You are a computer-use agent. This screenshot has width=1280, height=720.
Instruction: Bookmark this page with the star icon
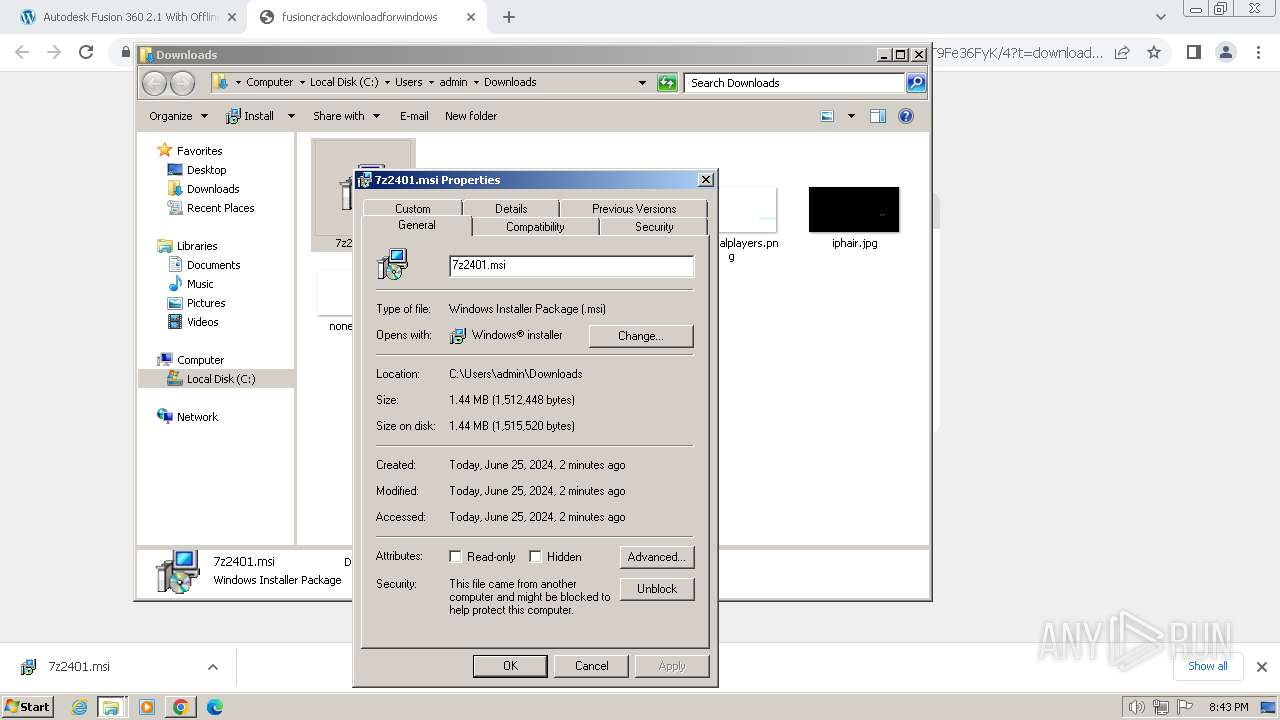point(1154,52)
